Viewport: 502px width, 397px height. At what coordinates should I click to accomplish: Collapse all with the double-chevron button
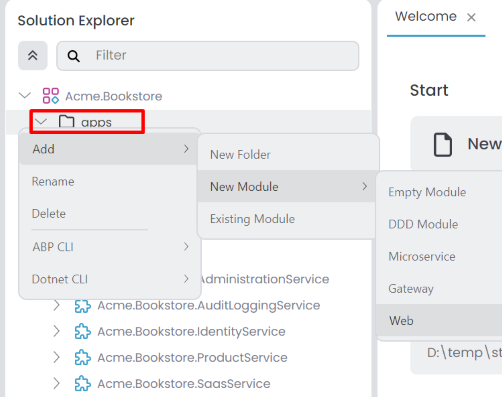pos(33,55)
